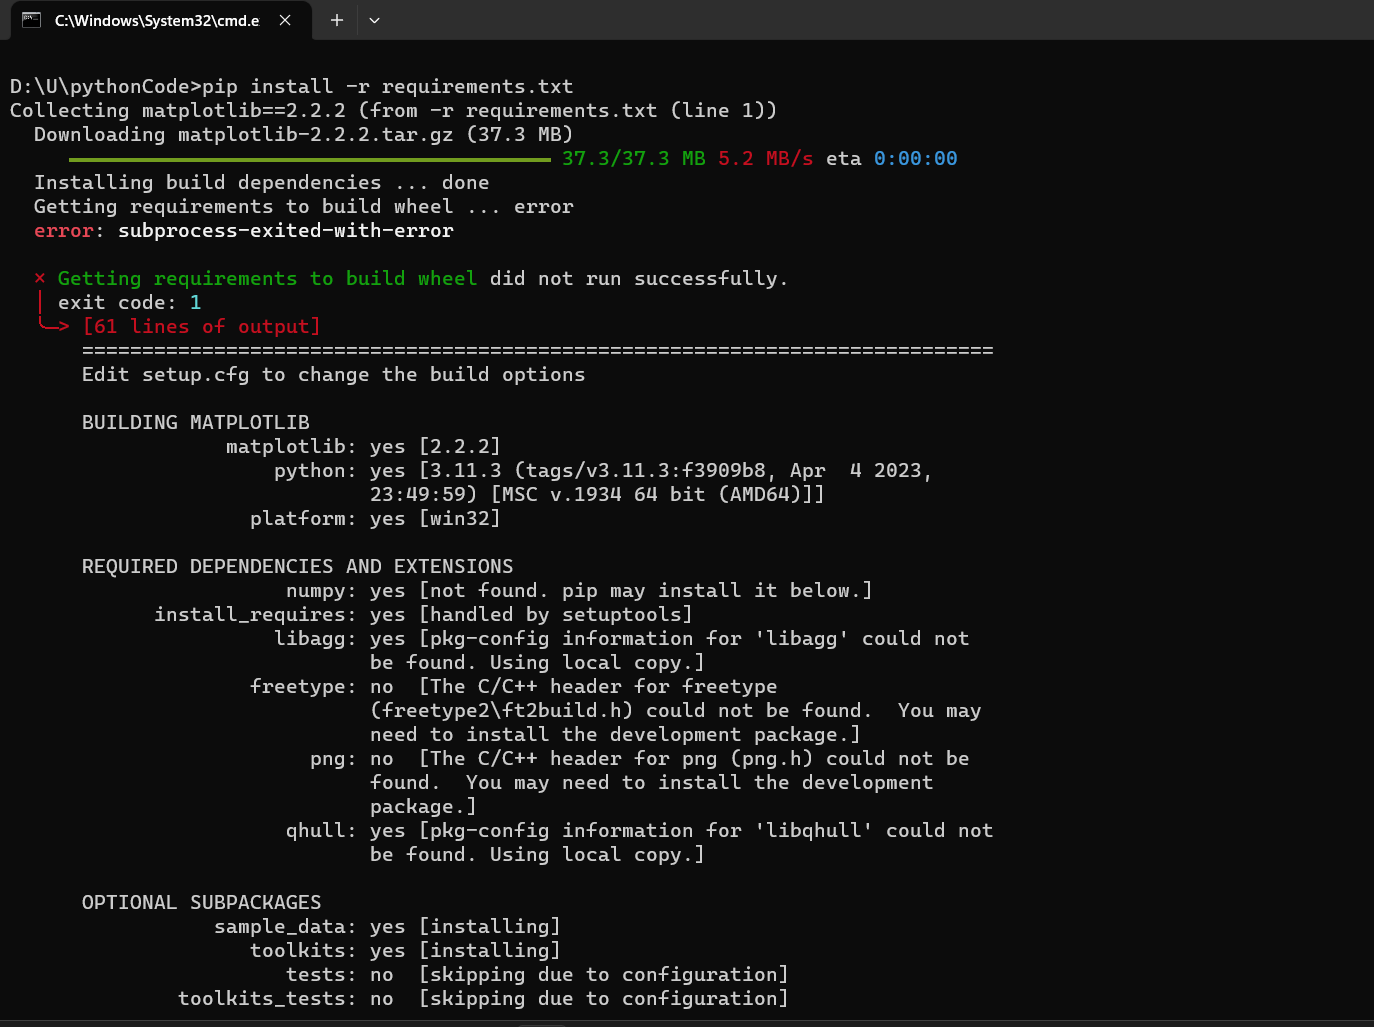Viewport: 1374px width, 1027px height.
Task: Click the 'platform: yes [win32]' line
Action: (x=375, y=519)
